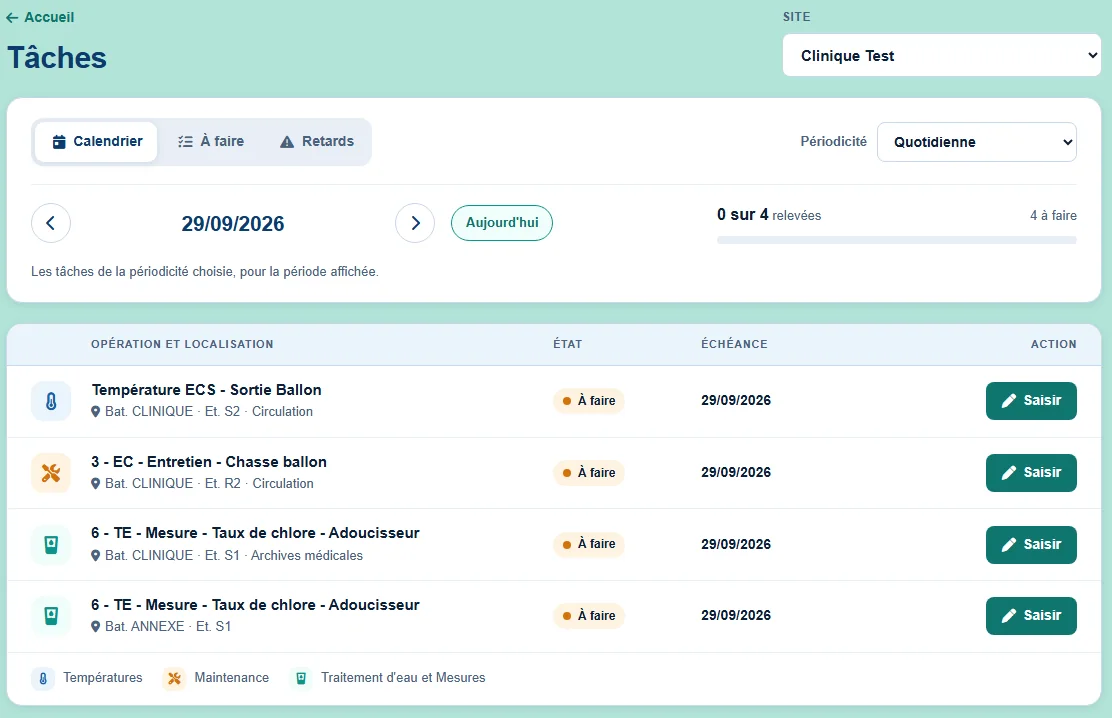This screenshot has height=718, width=1112.
Task: Click Saisir for Température ECS - Sortie Ballon
Action: click(1031, 401)
